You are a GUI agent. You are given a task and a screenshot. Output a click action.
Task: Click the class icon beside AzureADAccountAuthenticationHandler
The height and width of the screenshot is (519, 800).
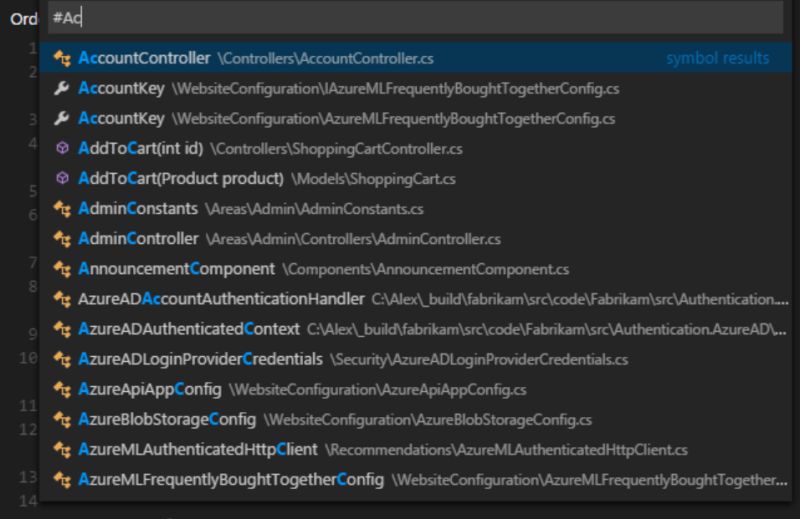click(62, 299)
